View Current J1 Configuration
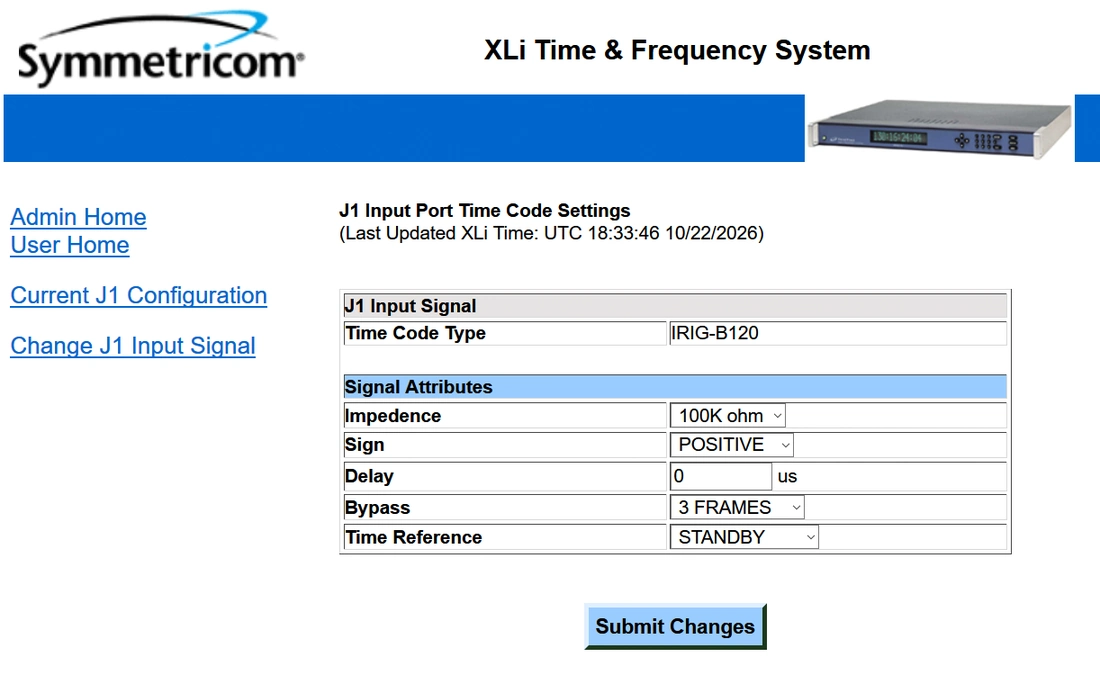The image size is (1100, 675). pyautogui.click(x=138, y=295)
